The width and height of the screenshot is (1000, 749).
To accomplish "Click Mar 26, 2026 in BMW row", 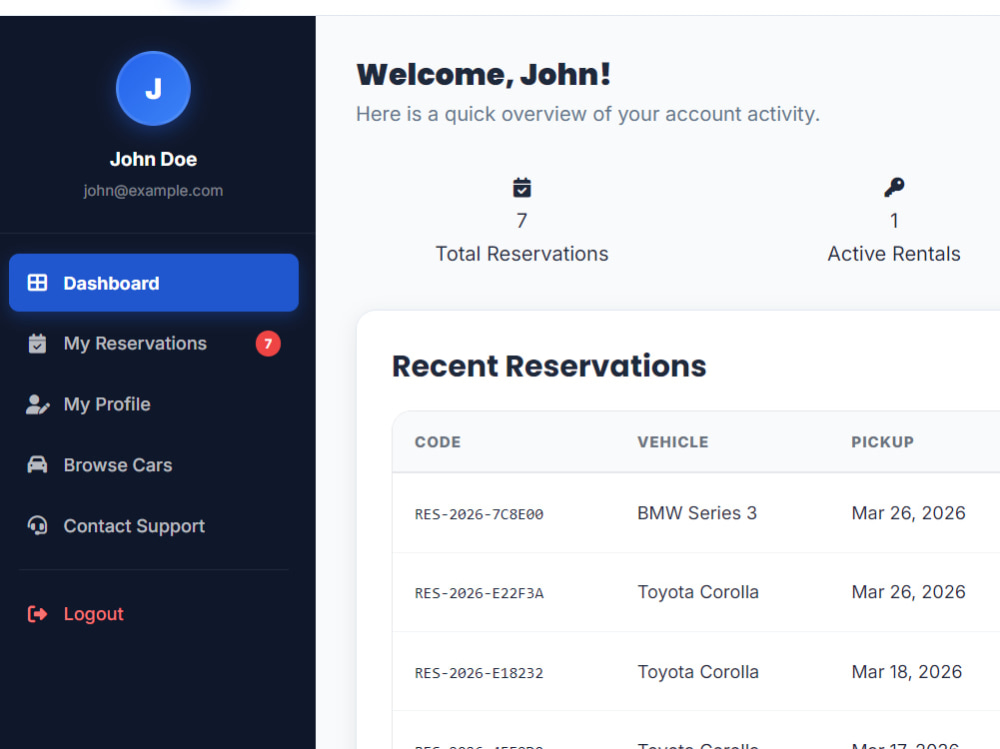I will click(909, 513).
